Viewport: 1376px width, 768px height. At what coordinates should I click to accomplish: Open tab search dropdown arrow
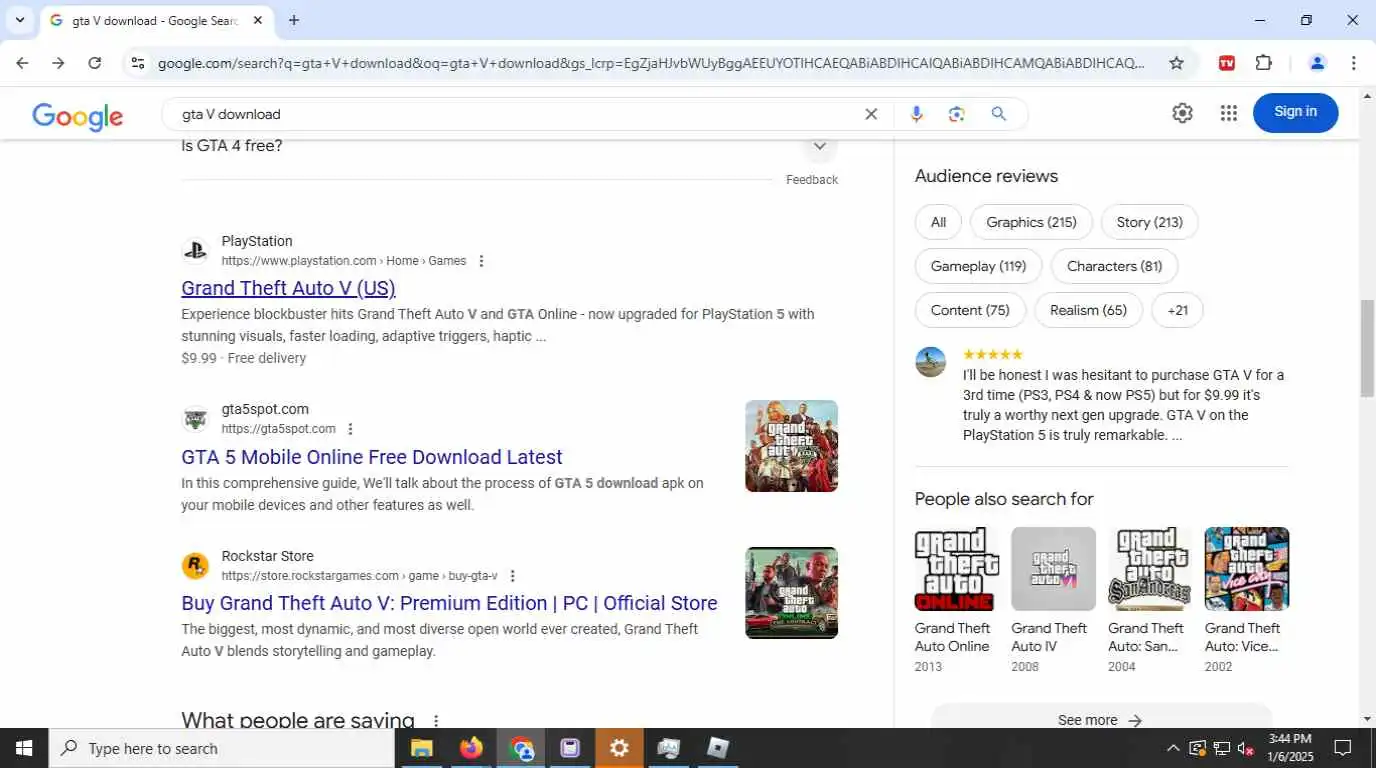(19, 20)
